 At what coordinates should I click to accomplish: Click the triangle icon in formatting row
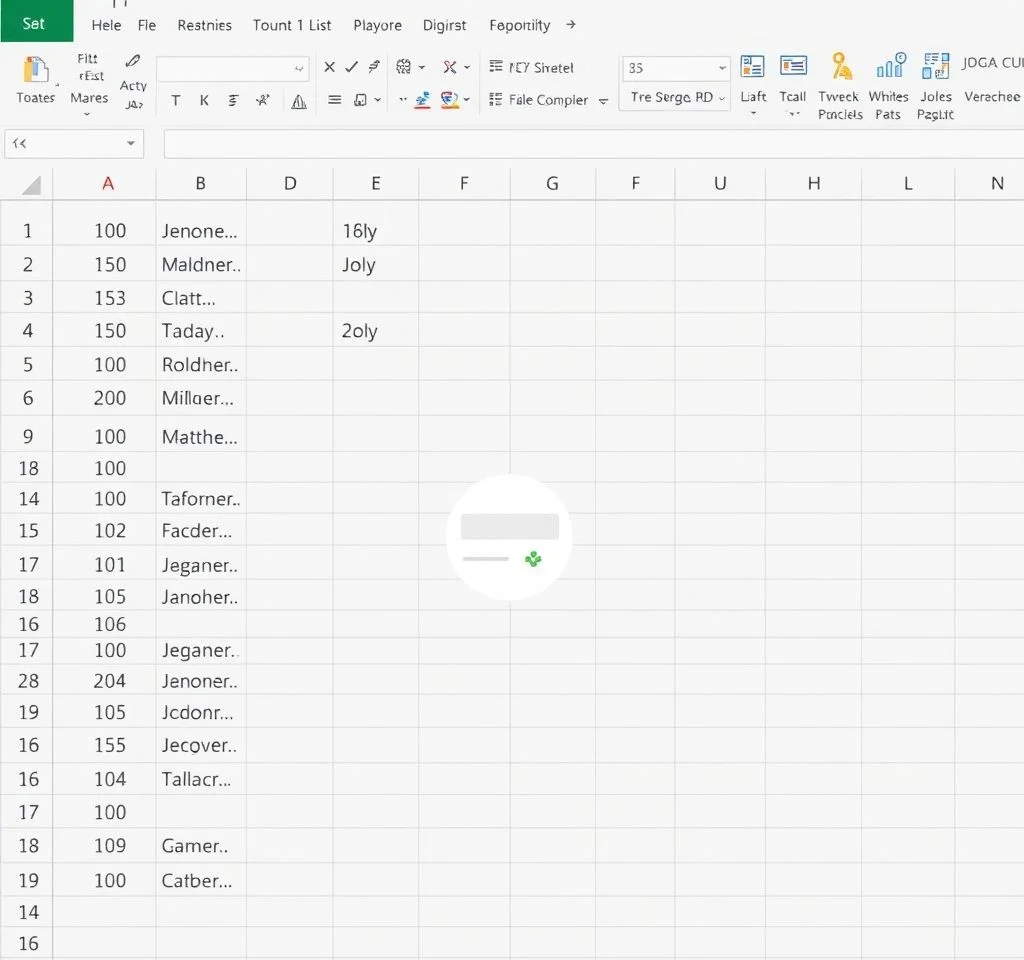(x=298, y=101)
